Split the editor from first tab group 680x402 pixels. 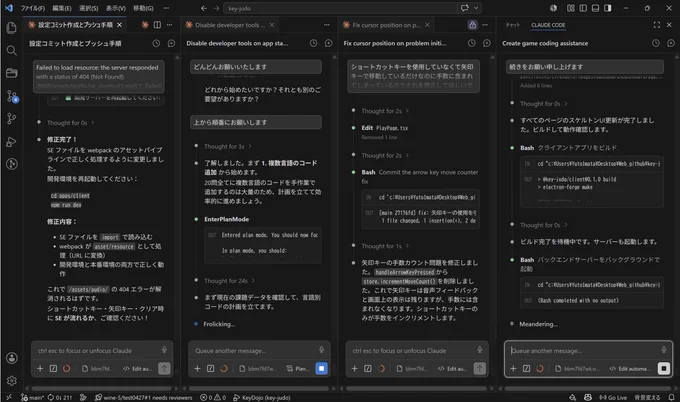[x=157, y=25]
